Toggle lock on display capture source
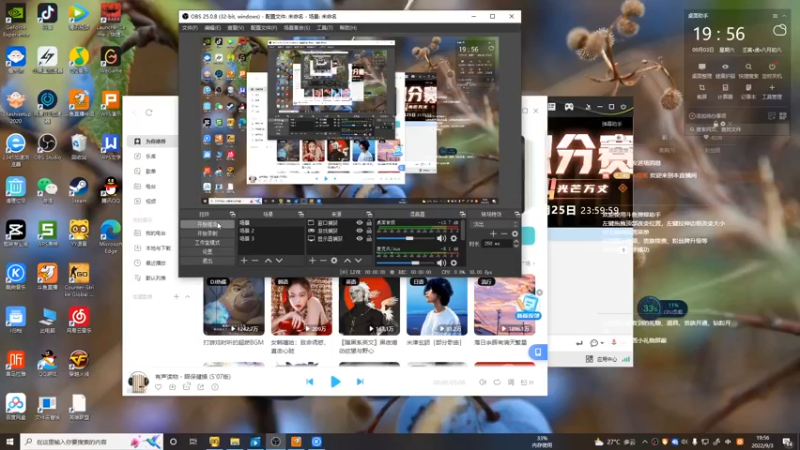 [369, 239]
